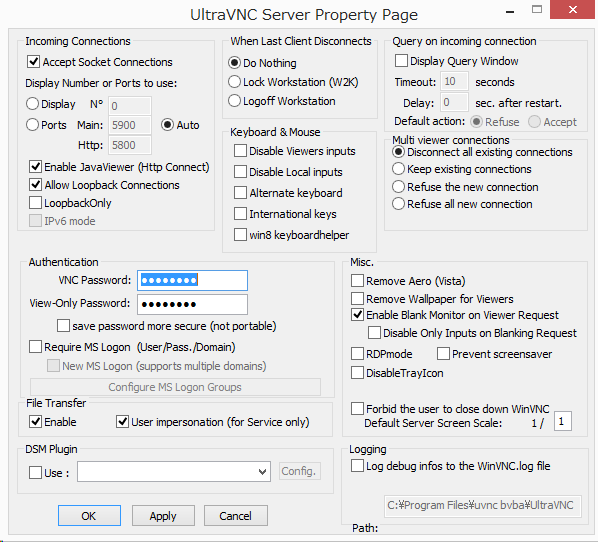Click the Display N° input field
Image resolution: width=598 pixels, height=542 pixels.
(x=130, y=106)
